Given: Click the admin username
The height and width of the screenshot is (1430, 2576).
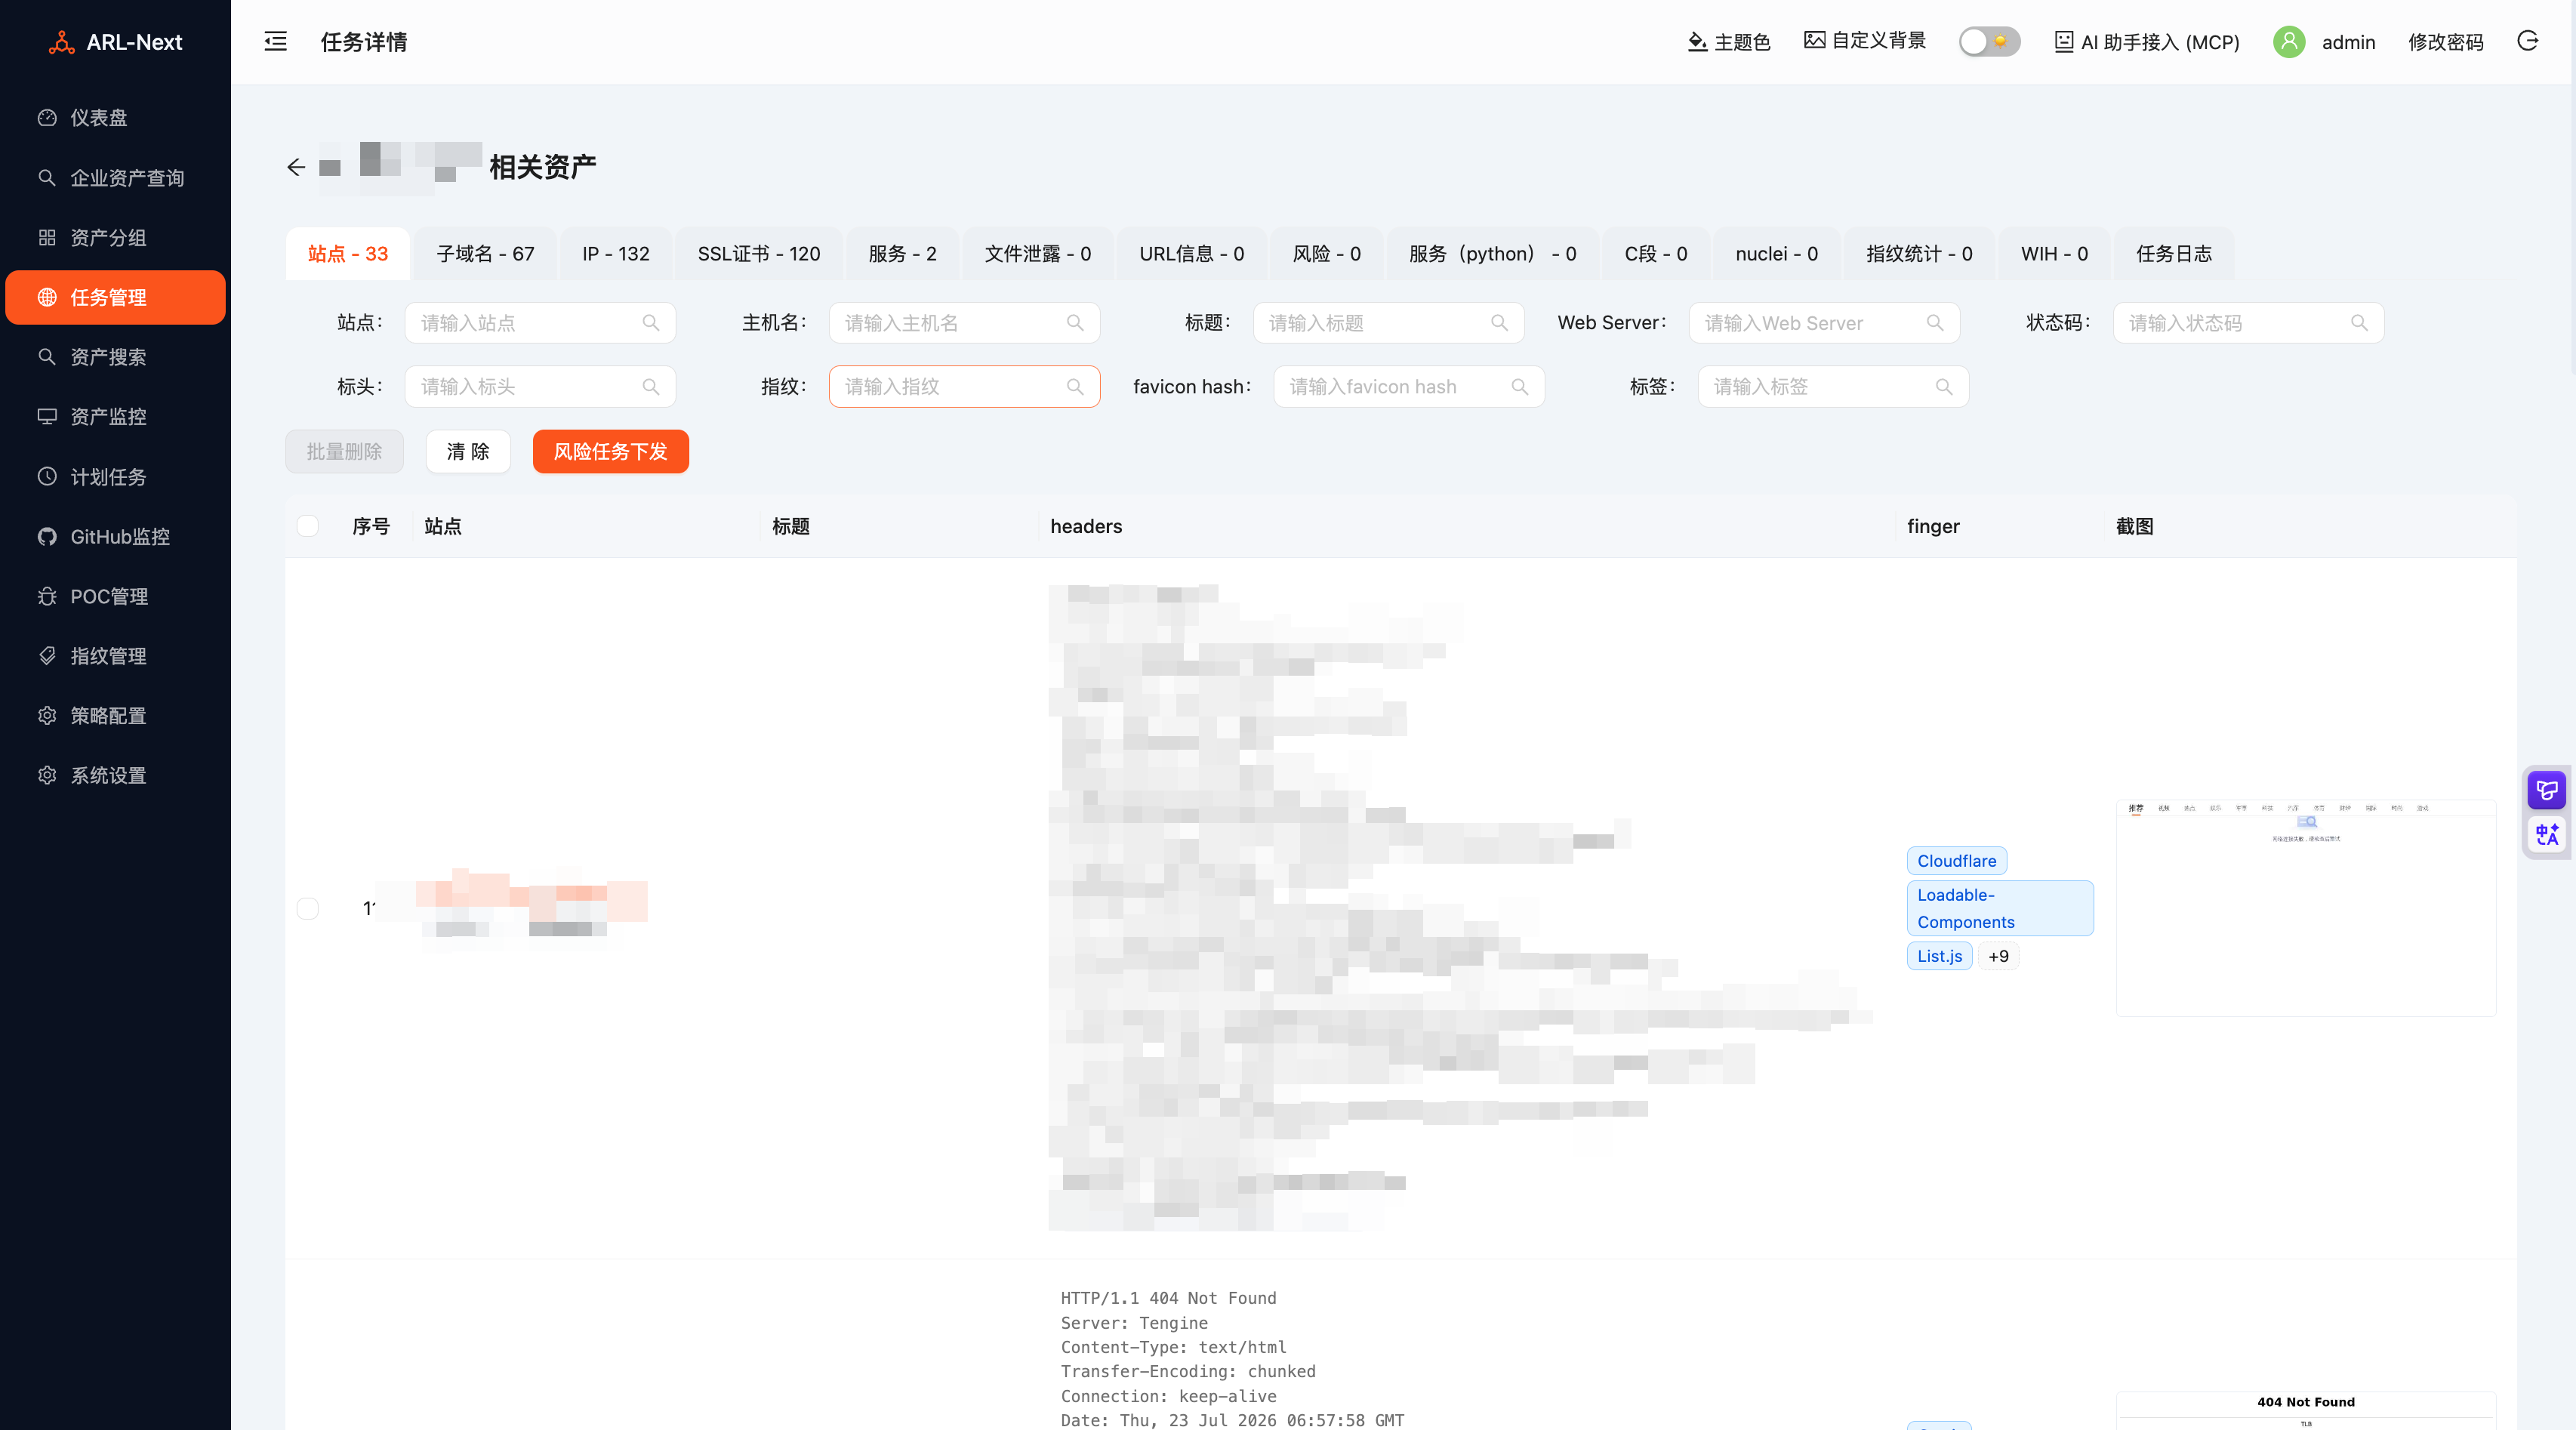Looking at the screenshot, I should tap(2348, 42).
